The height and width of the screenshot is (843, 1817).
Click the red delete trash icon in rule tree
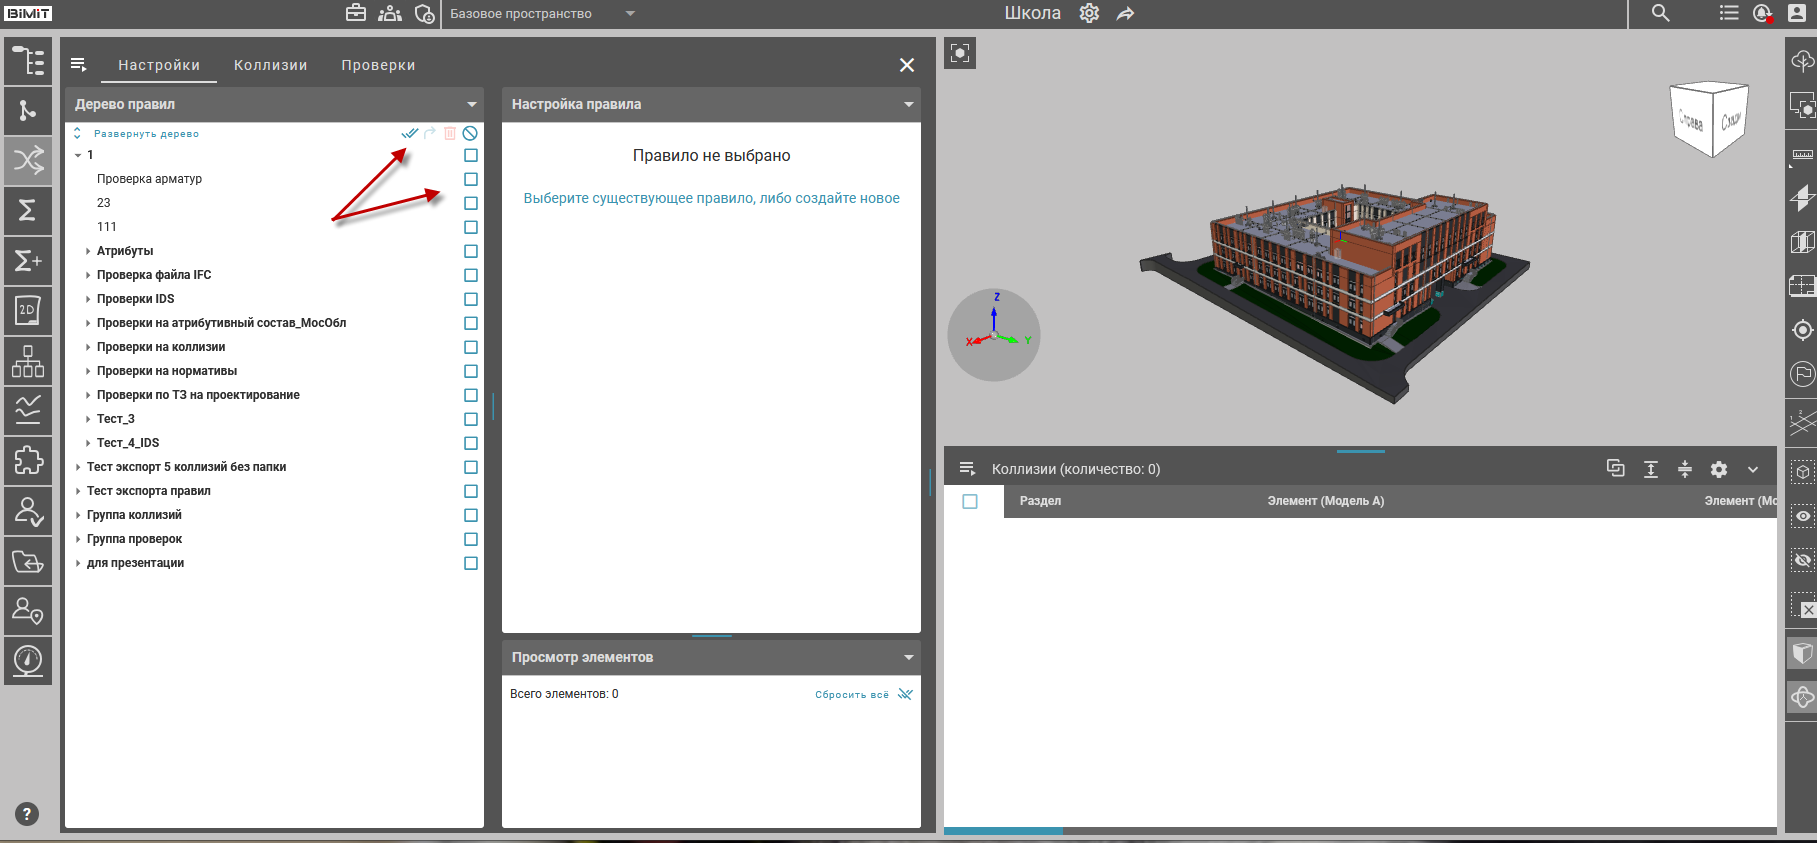point(450,133)
